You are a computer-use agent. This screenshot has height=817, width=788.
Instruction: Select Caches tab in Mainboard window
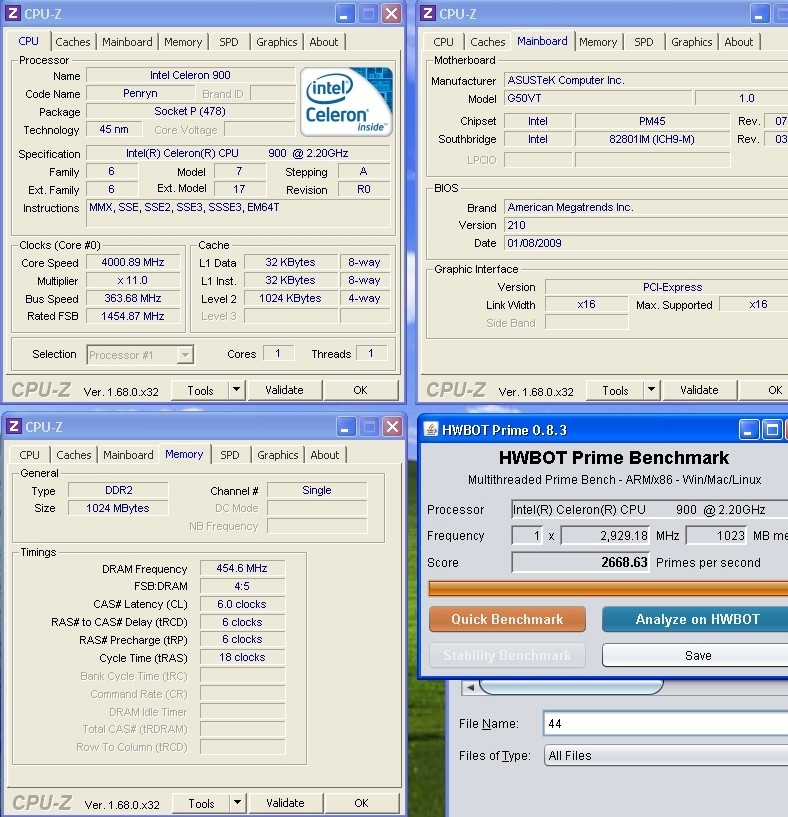(488, 42)
